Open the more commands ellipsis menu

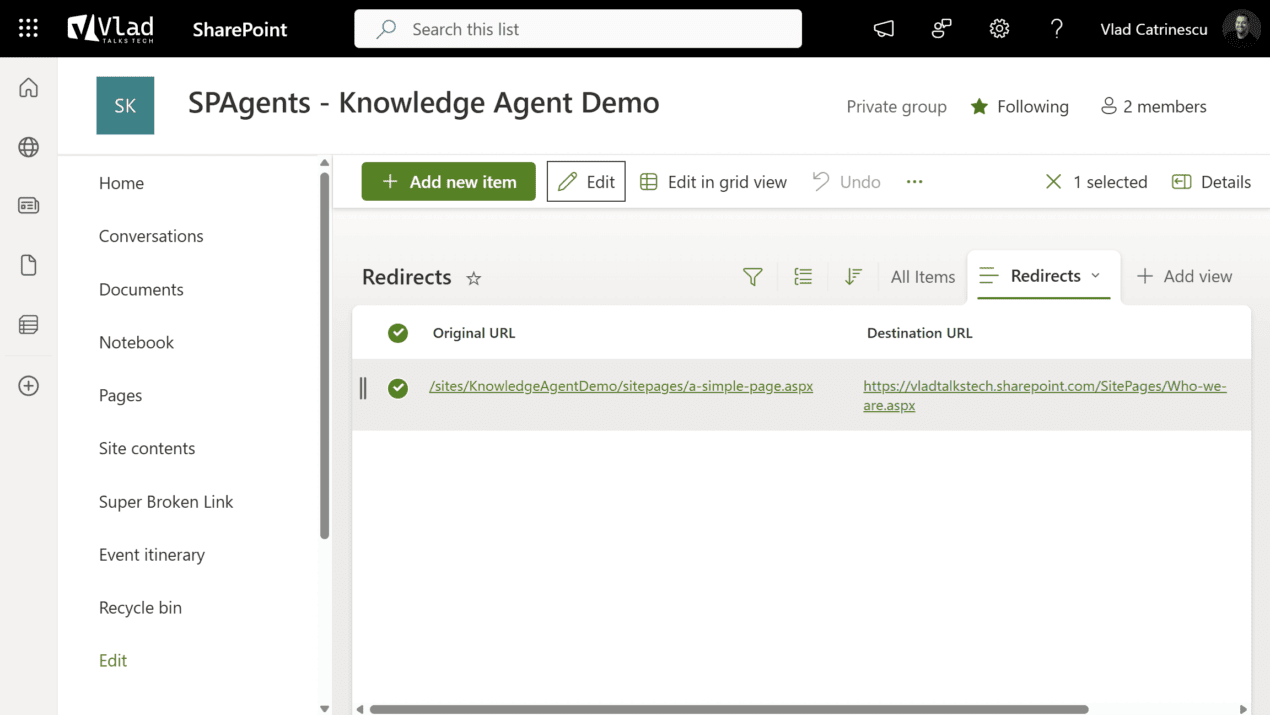tap(914, 181)
